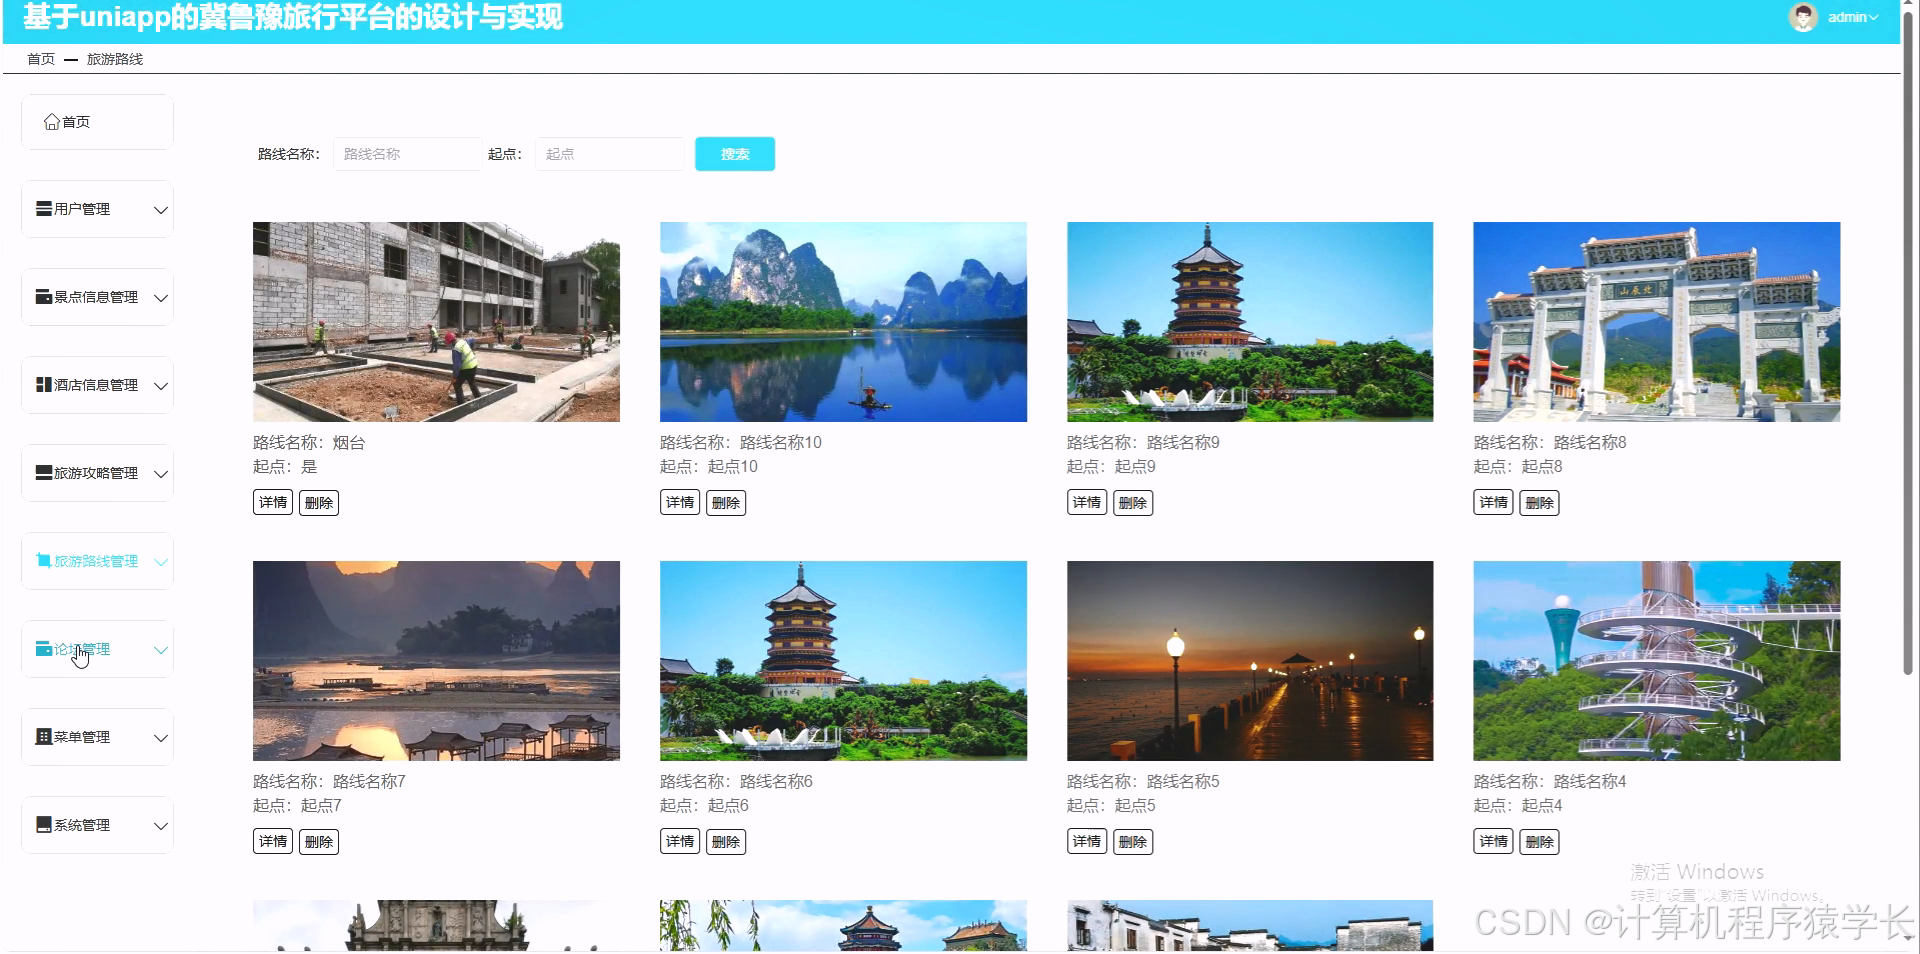This screenshot has height=954, width=1920.
Task: Expand the 论坛管理 chevron
Action: click(161, 650)
